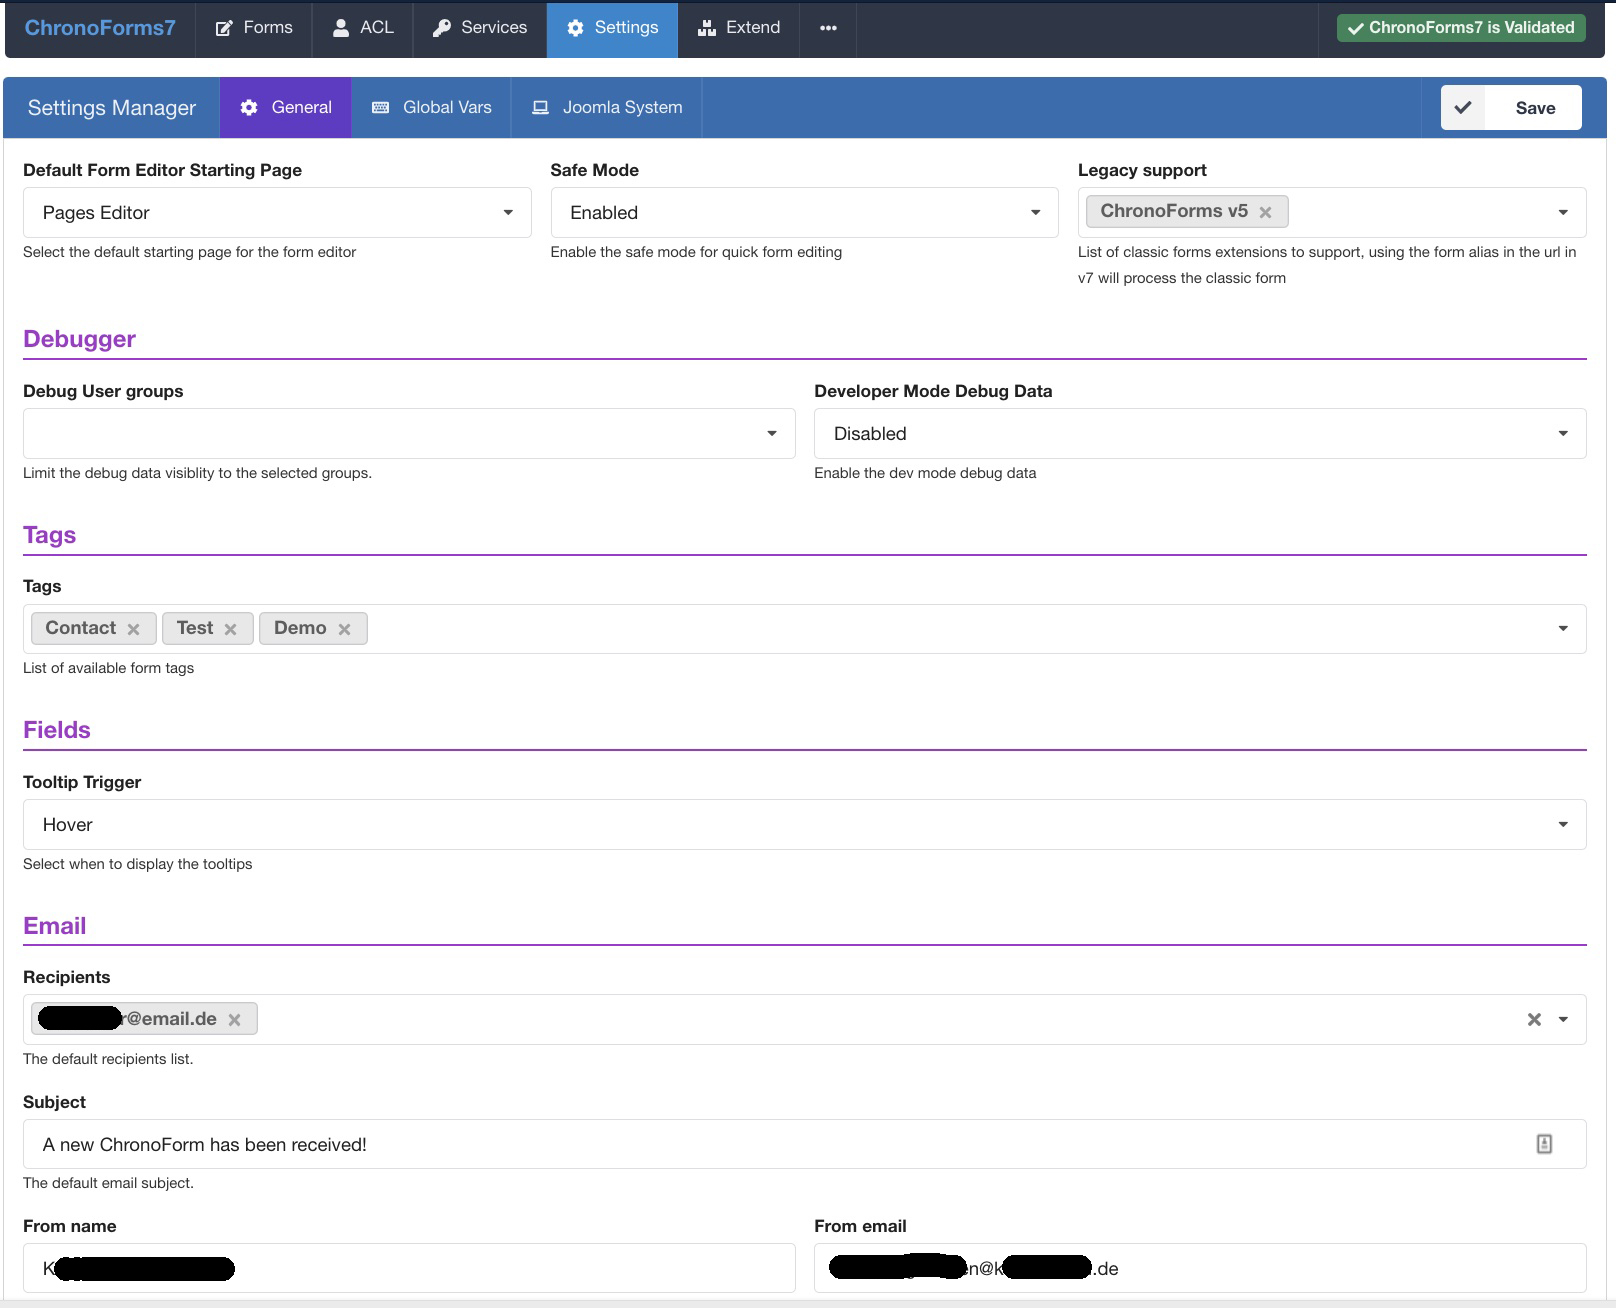Expand the Recipients dropdown arrow
This screenshot has height=1308, width=1616.
tap(1563, 1020)
